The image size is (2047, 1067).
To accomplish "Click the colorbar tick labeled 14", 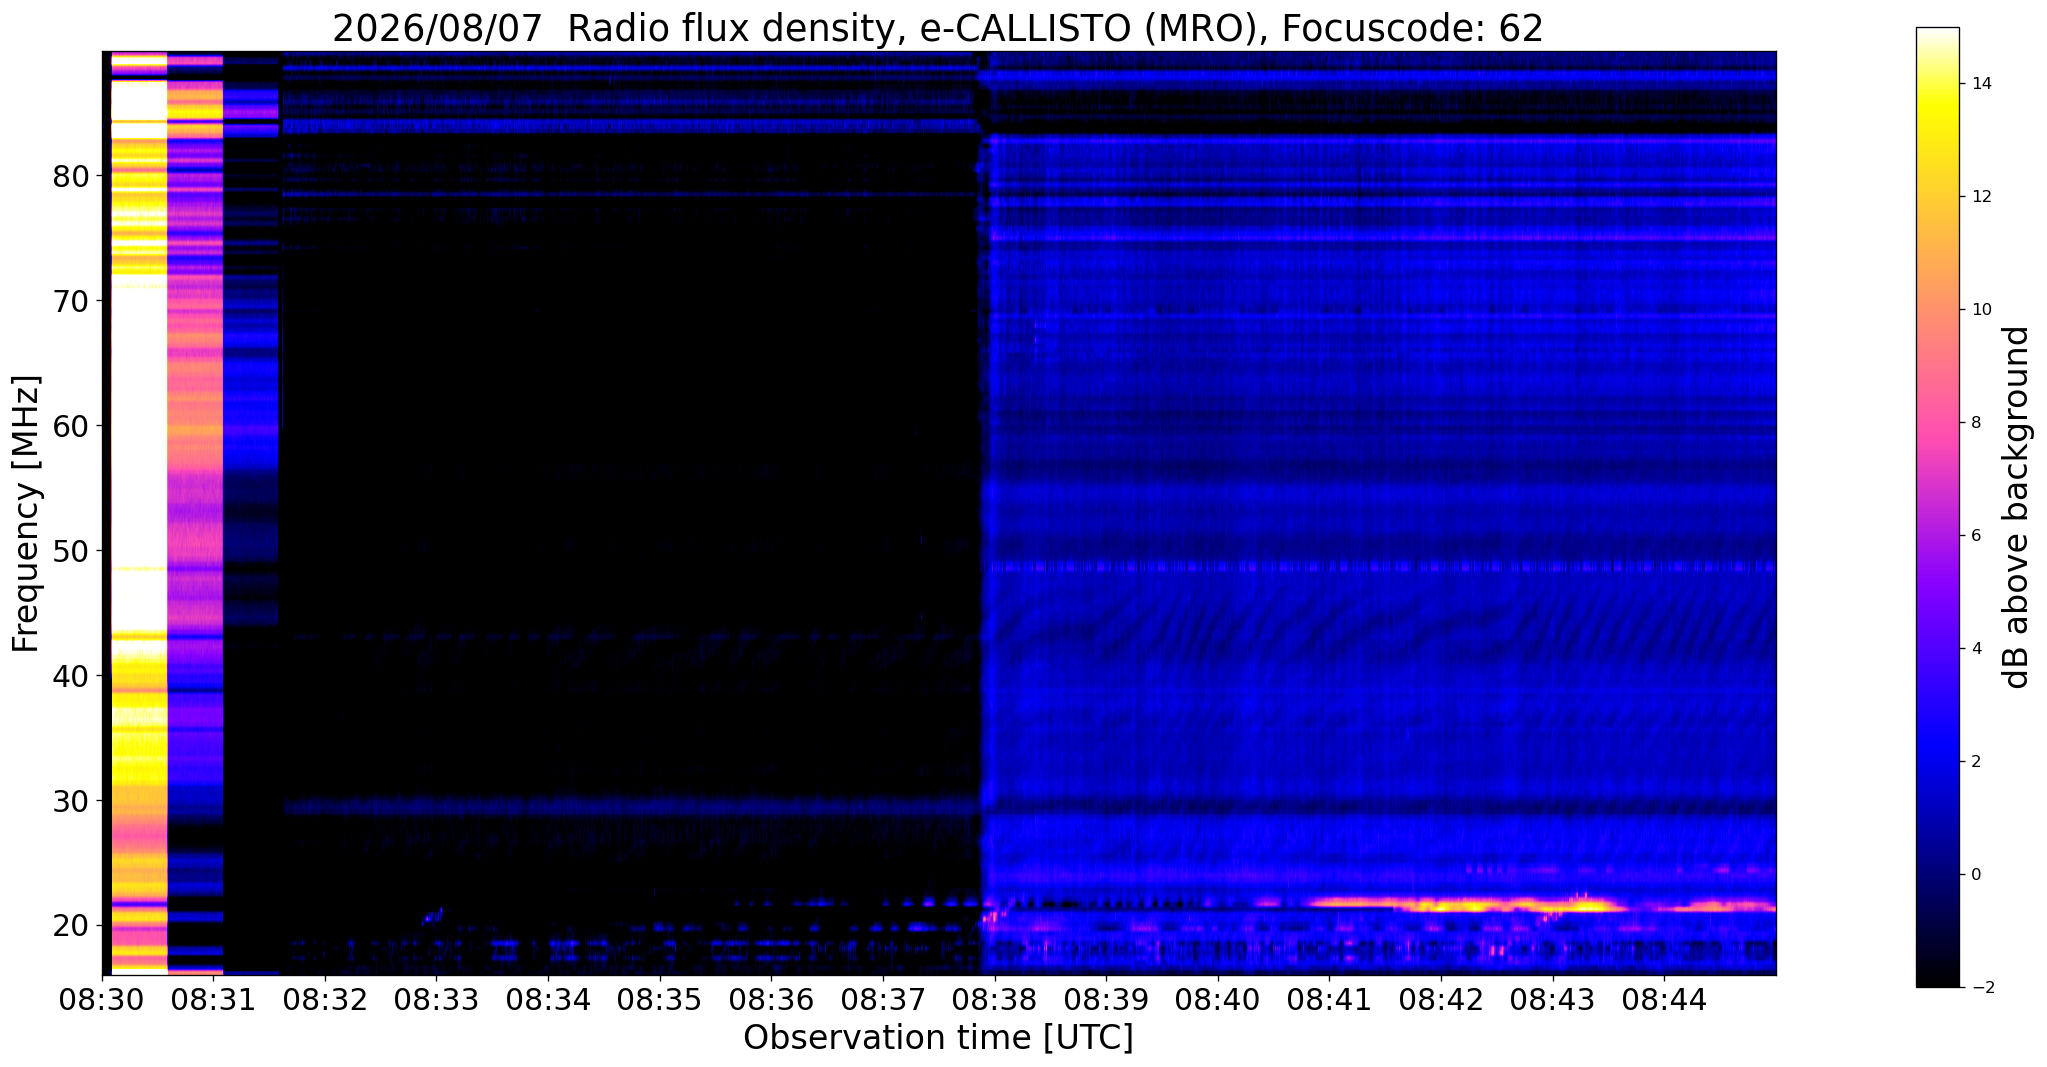I will pyautogui.click(x=1978, y=84).
